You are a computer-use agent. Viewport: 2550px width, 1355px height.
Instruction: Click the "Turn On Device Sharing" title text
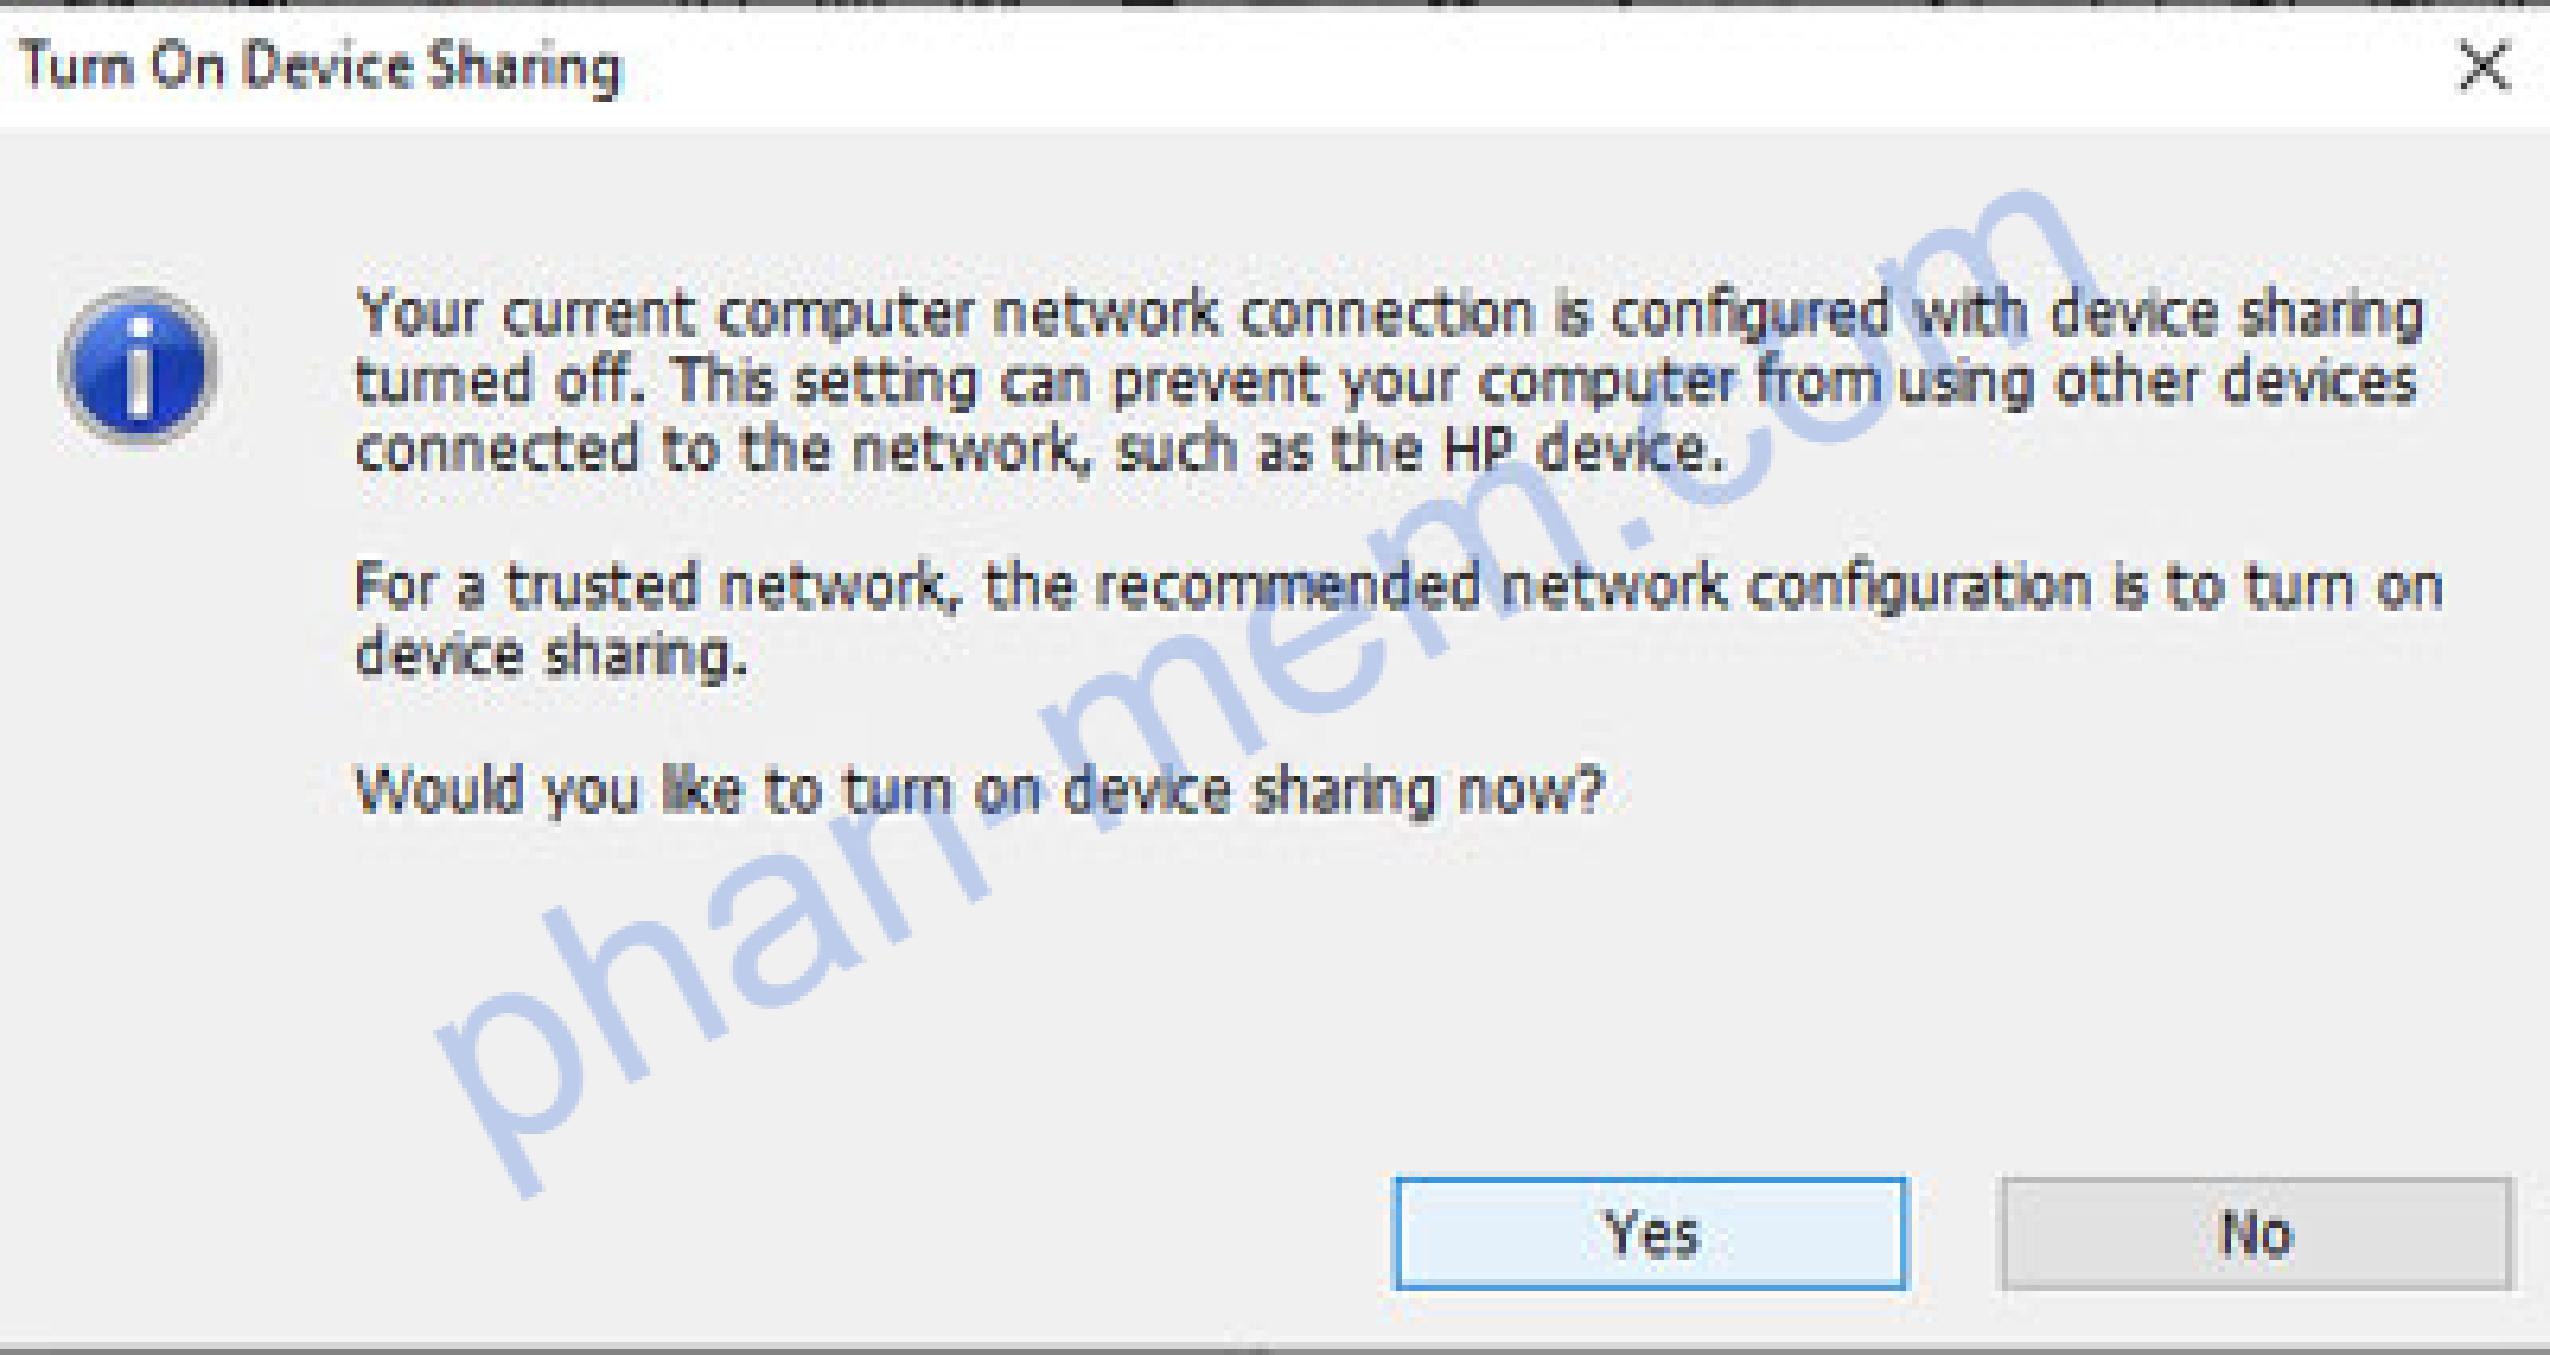tap(320, 67)
